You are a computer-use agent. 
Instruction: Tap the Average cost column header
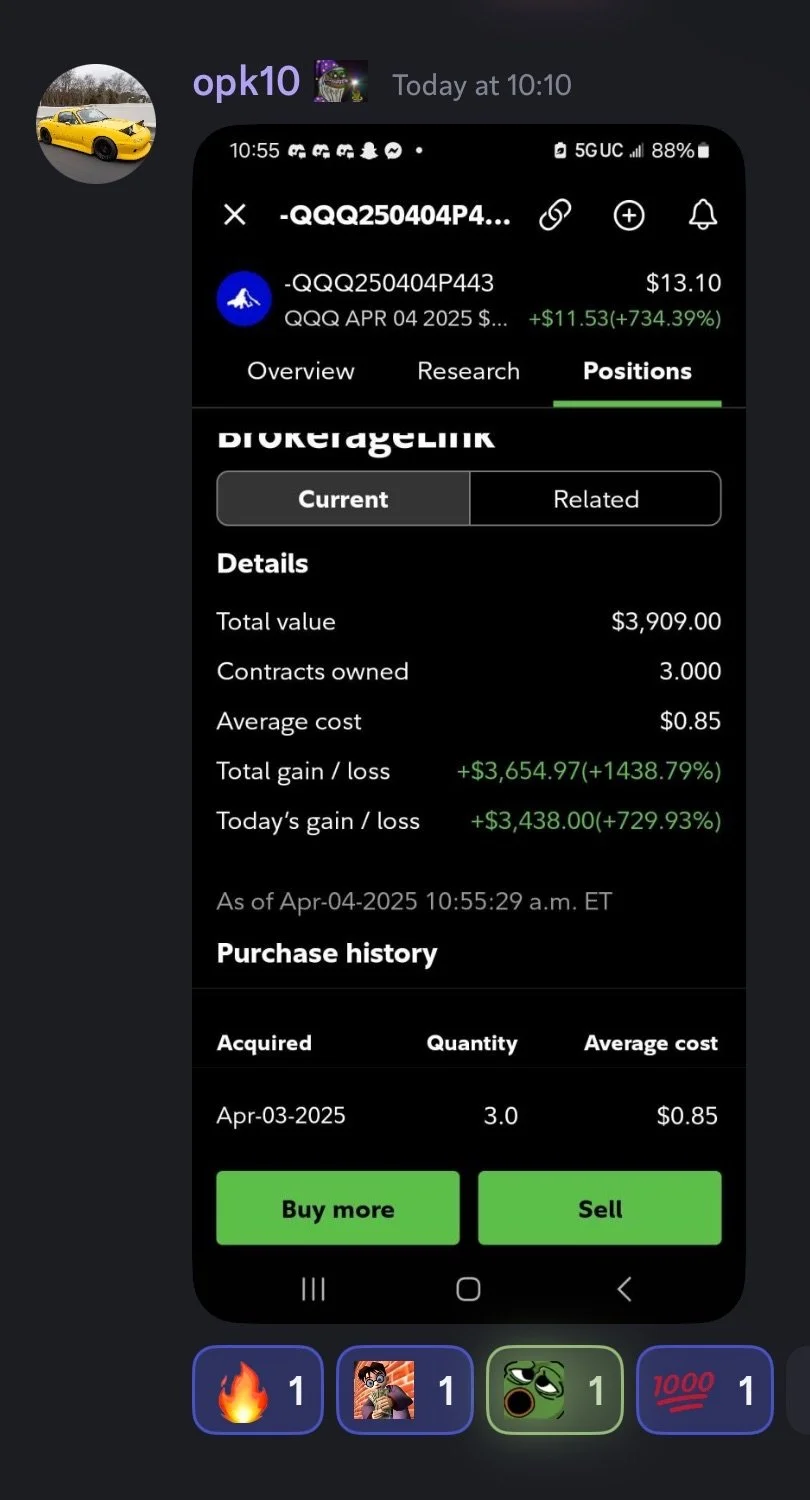(651, 1043)
